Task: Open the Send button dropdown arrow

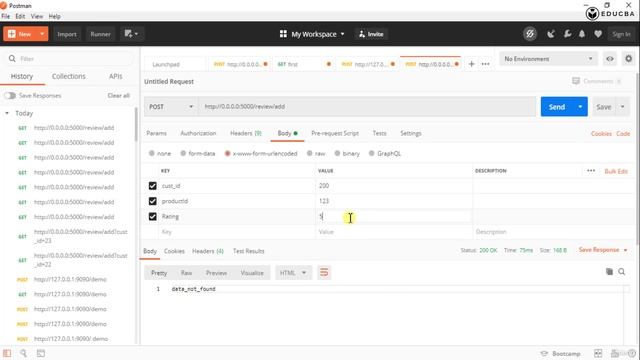Action: point(580,107)
